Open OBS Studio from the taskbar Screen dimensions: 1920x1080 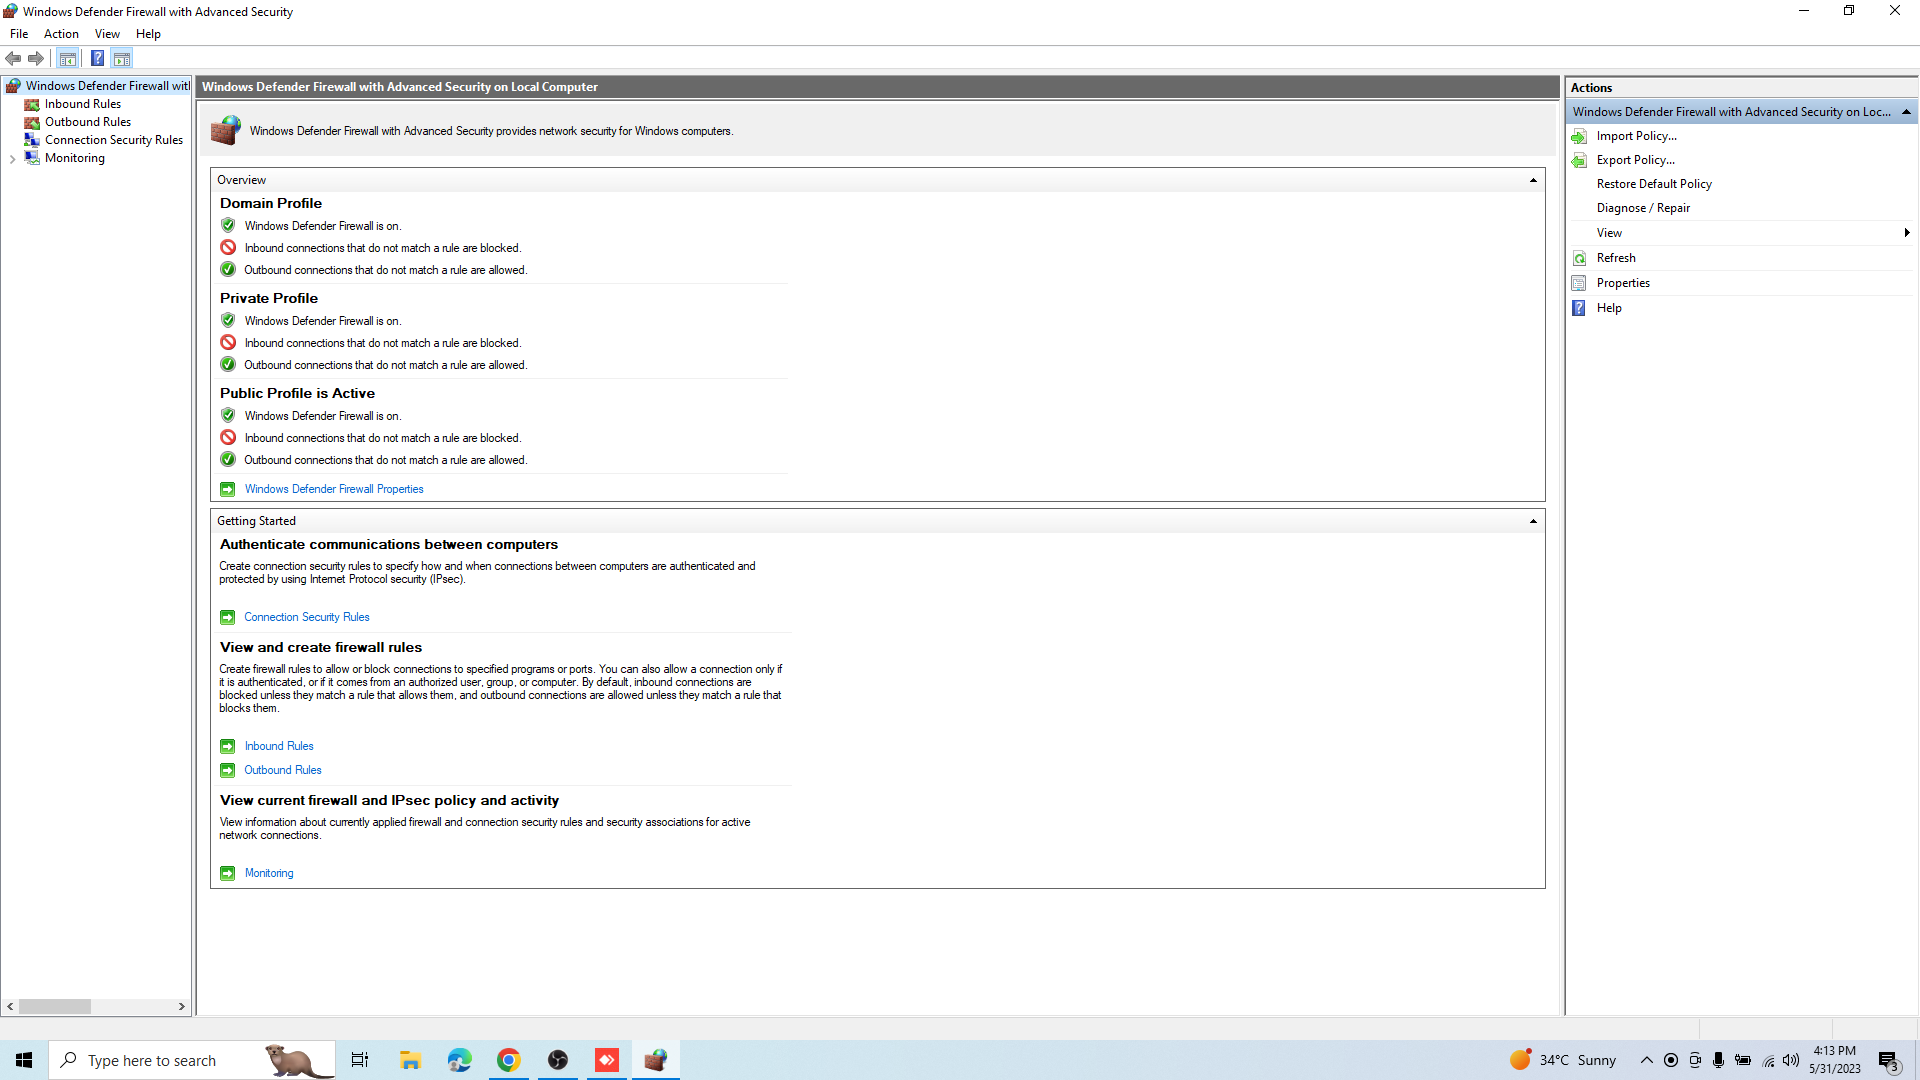[558, 1060]
